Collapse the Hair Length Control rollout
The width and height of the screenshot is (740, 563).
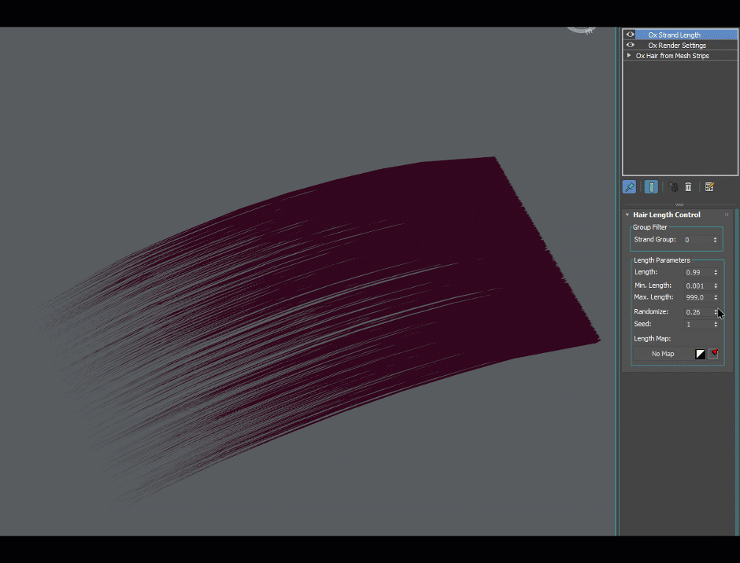pyautogui.click(x=627, y=215)
